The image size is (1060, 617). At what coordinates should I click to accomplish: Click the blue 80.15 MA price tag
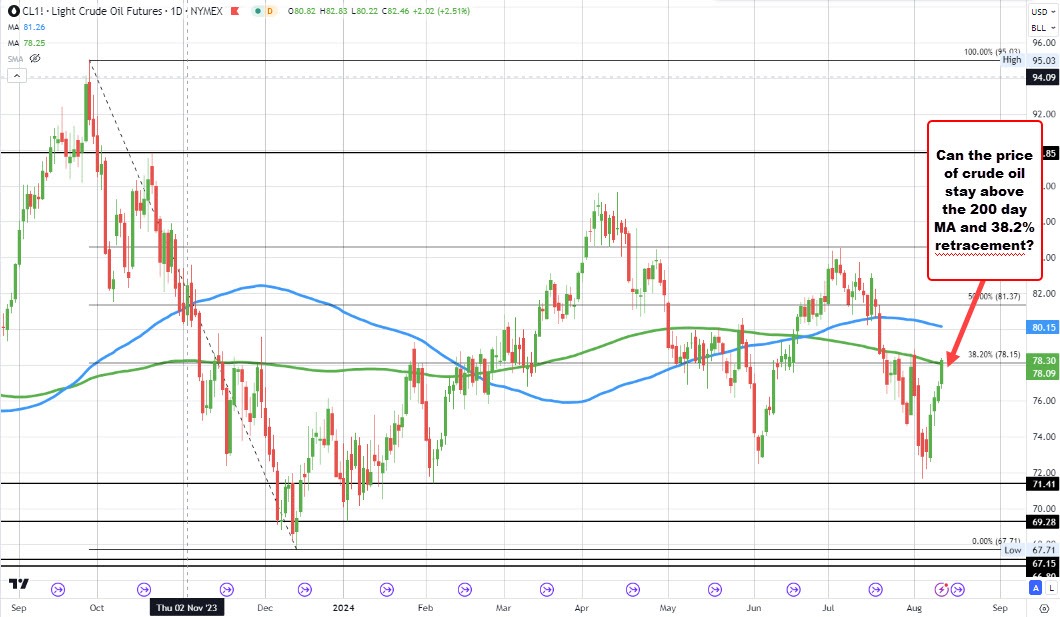pos(1043,327)
